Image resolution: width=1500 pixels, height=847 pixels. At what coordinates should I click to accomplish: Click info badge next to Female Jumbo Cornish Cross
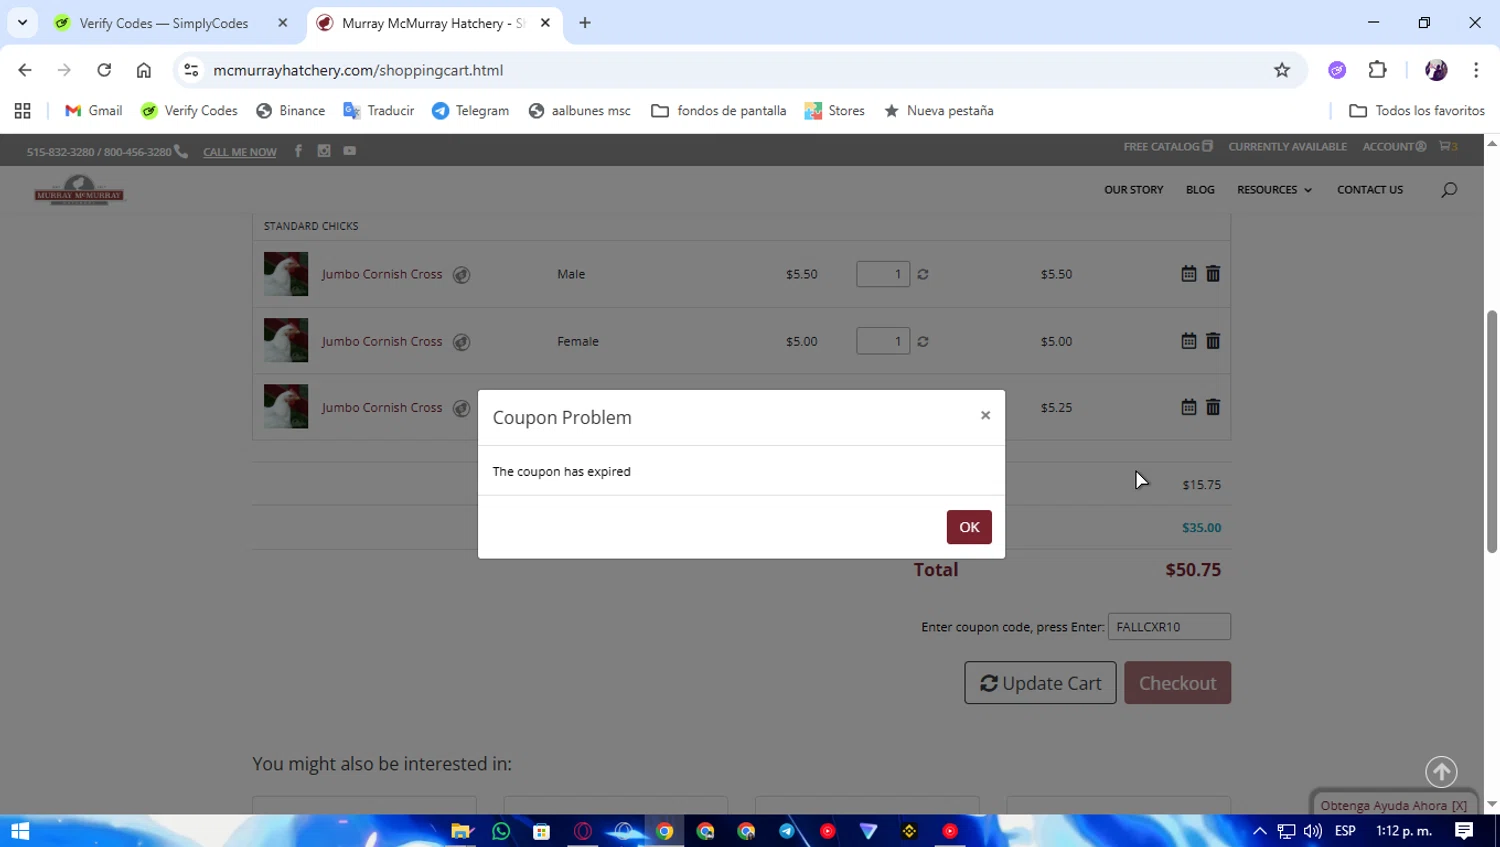click(x=461, y=342)
